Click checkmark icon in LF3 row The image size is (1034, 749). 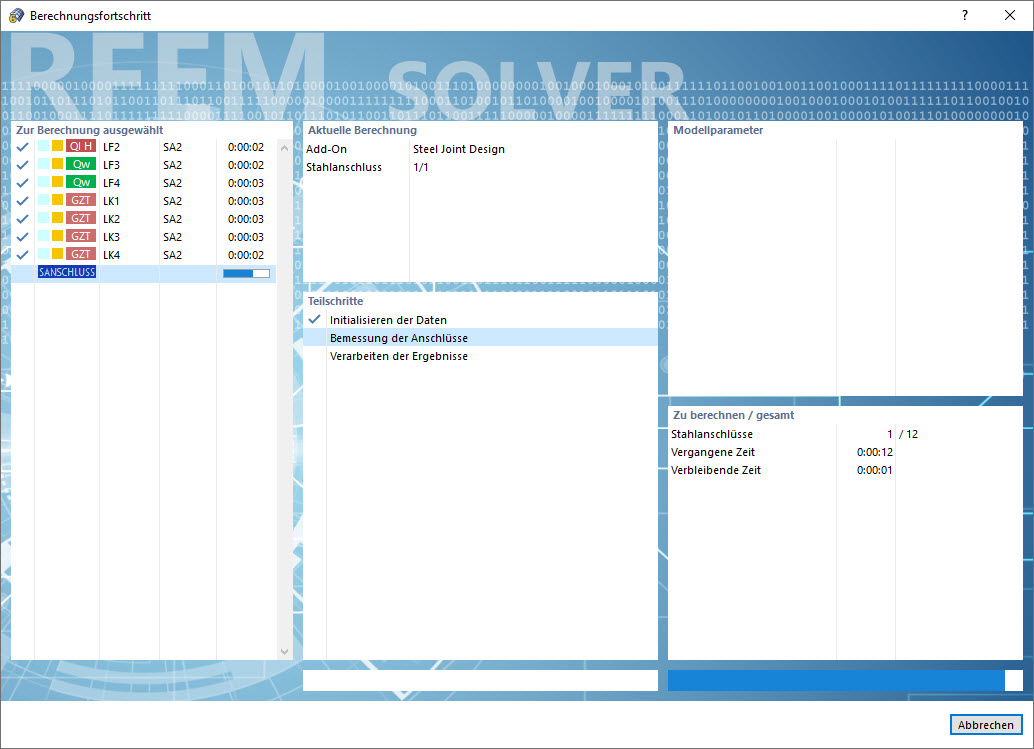click(22, 165)
